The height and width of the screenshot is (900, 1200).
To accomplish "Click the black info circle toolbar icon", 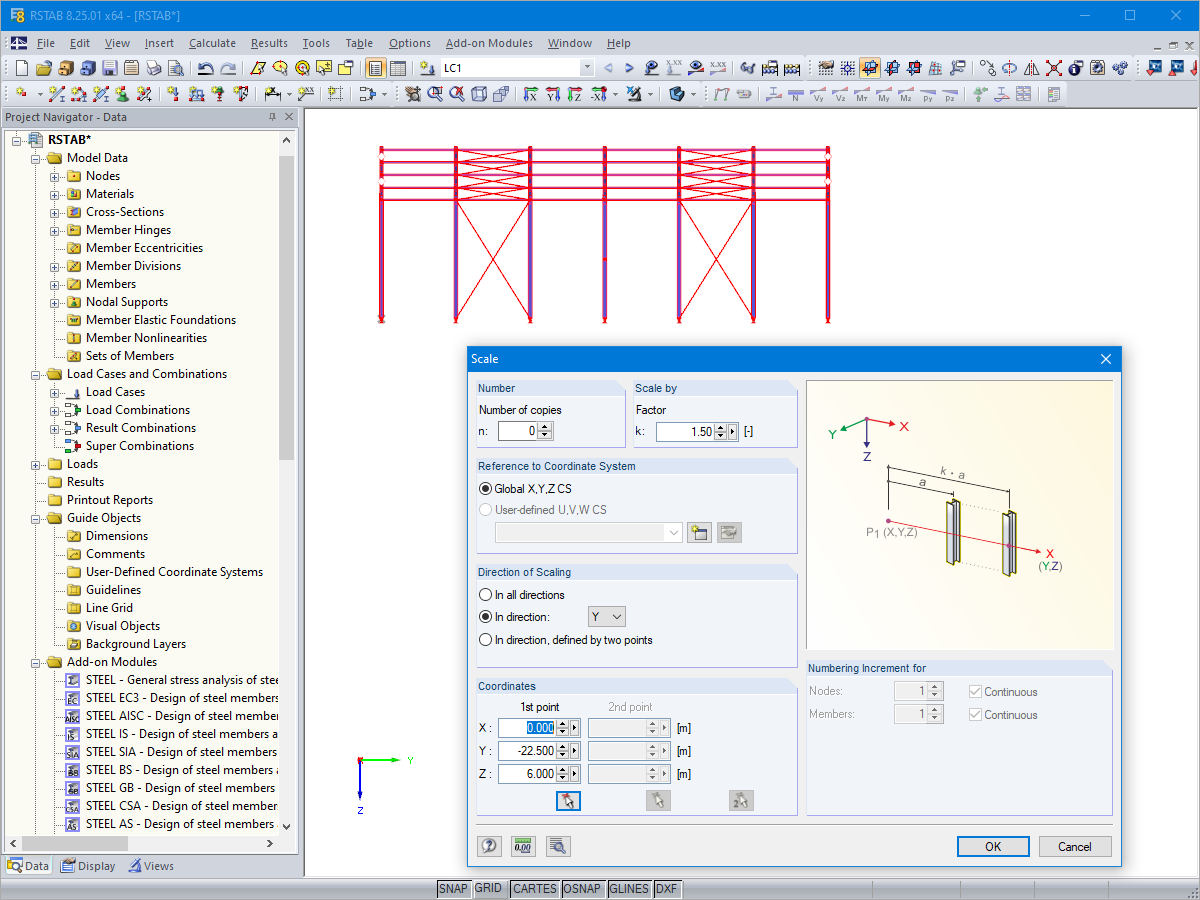I will tap(1074, 68).
